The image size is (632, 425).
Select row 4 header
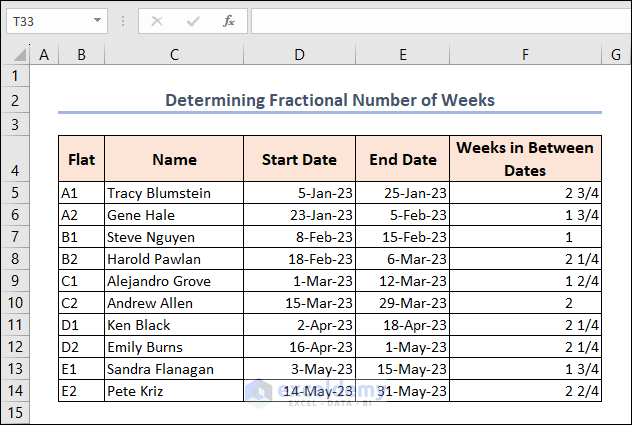pyautogui.click(x=15, y=158)
